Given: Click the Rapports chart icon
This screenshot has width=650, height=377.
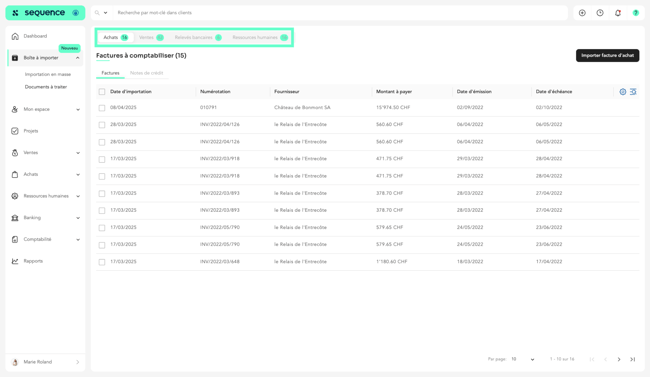Looking at the screenshot, I should (15, 261).
